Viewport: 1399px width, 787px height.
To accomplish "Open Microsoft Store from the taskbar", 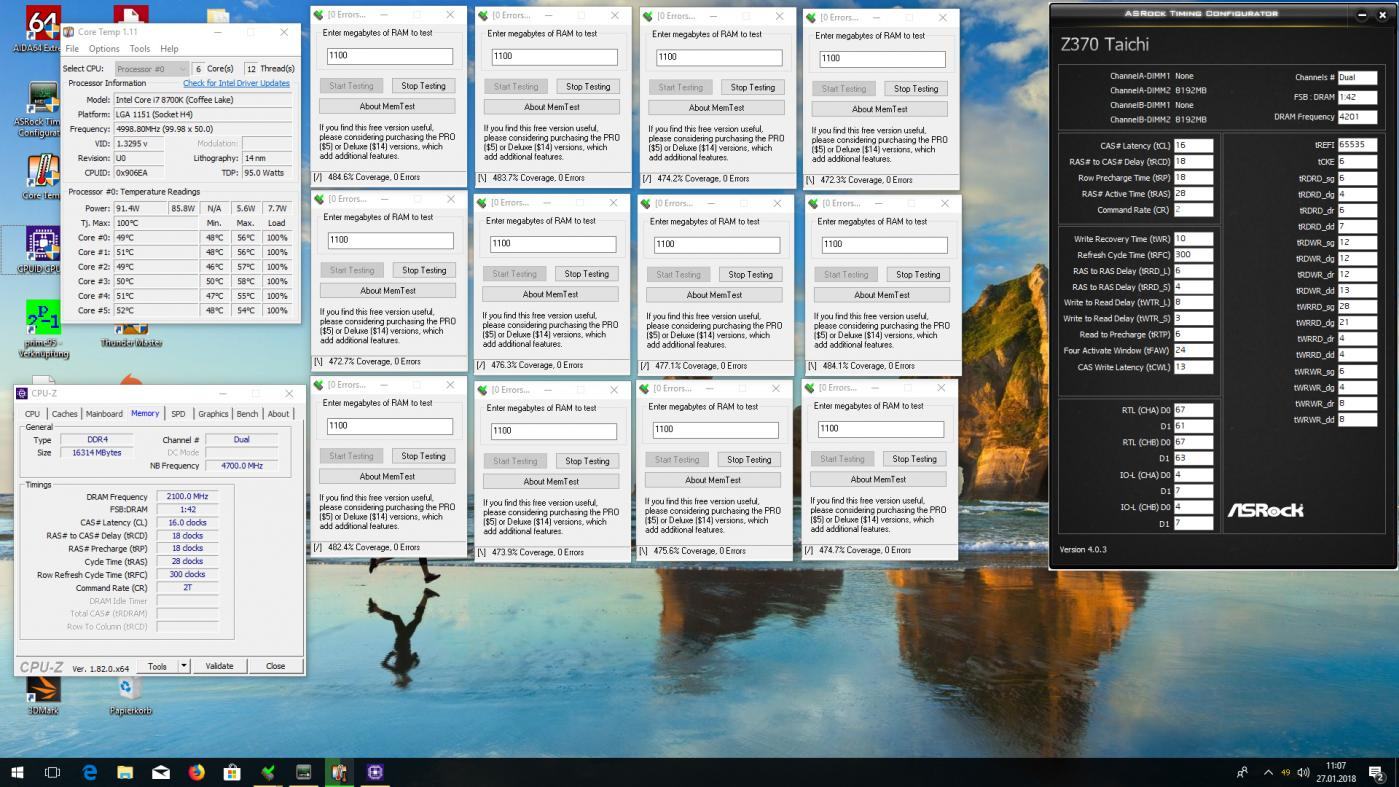I will 232,772.
